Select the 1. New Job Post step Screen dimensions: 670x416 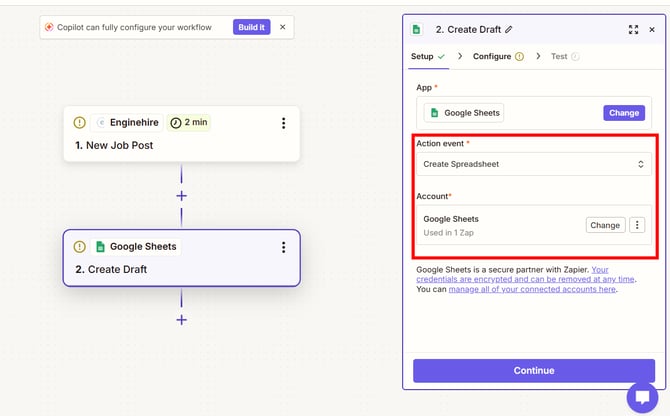182,134
